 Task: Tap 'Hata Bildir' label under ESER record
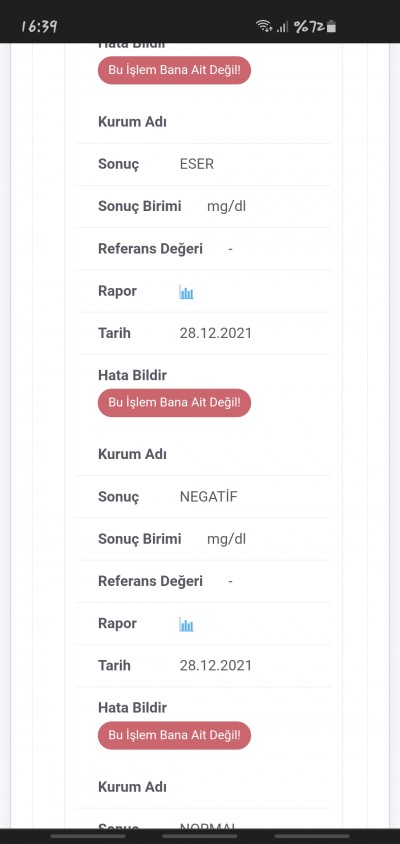point(132,375)
